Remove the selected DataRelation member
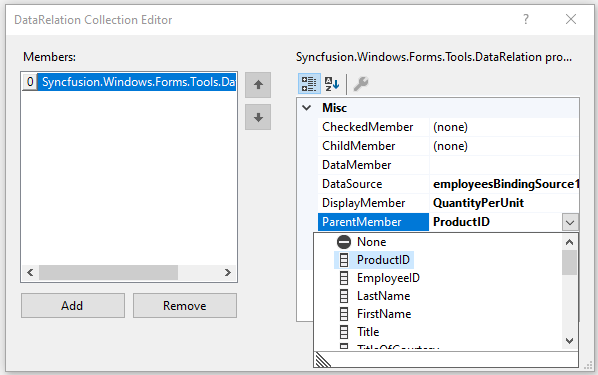 185,306
